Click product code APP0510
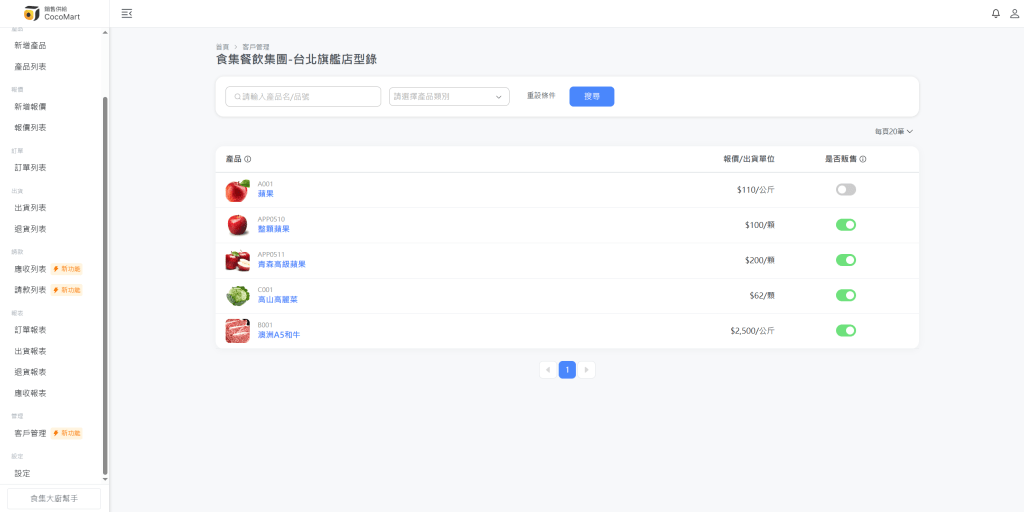Viewport: 1024px width, 512px height. click(x=271, y=219)
